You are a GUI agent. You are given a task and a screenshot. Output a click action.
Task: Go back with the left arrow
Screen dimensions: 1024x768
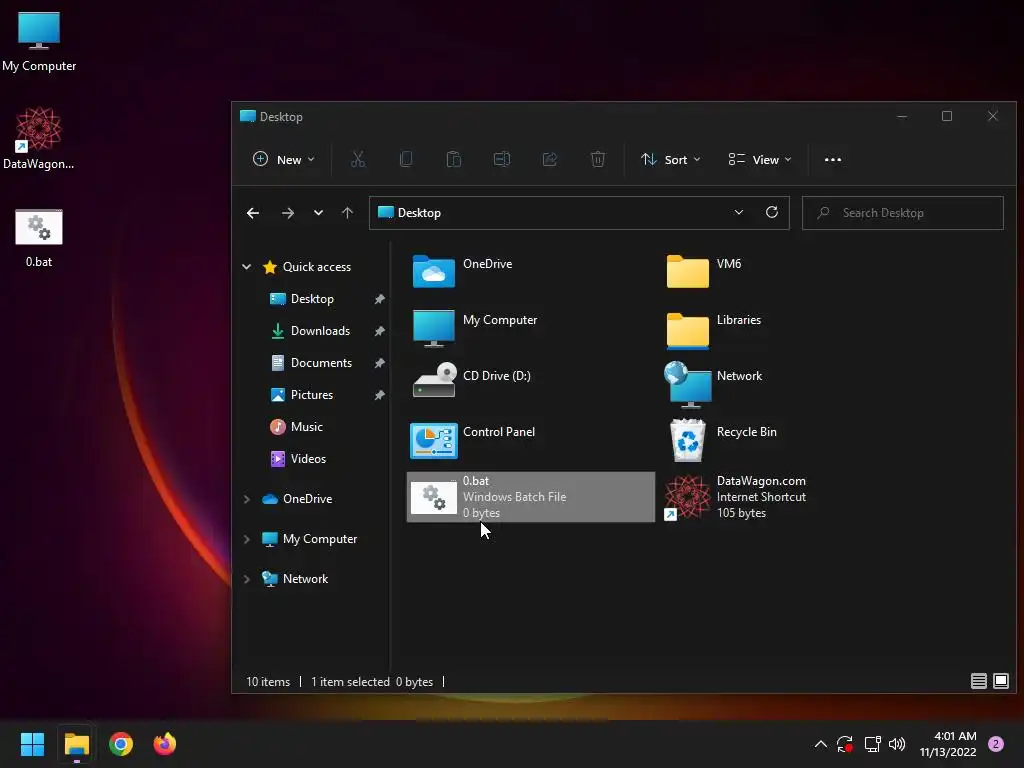(x=253, y=213)
